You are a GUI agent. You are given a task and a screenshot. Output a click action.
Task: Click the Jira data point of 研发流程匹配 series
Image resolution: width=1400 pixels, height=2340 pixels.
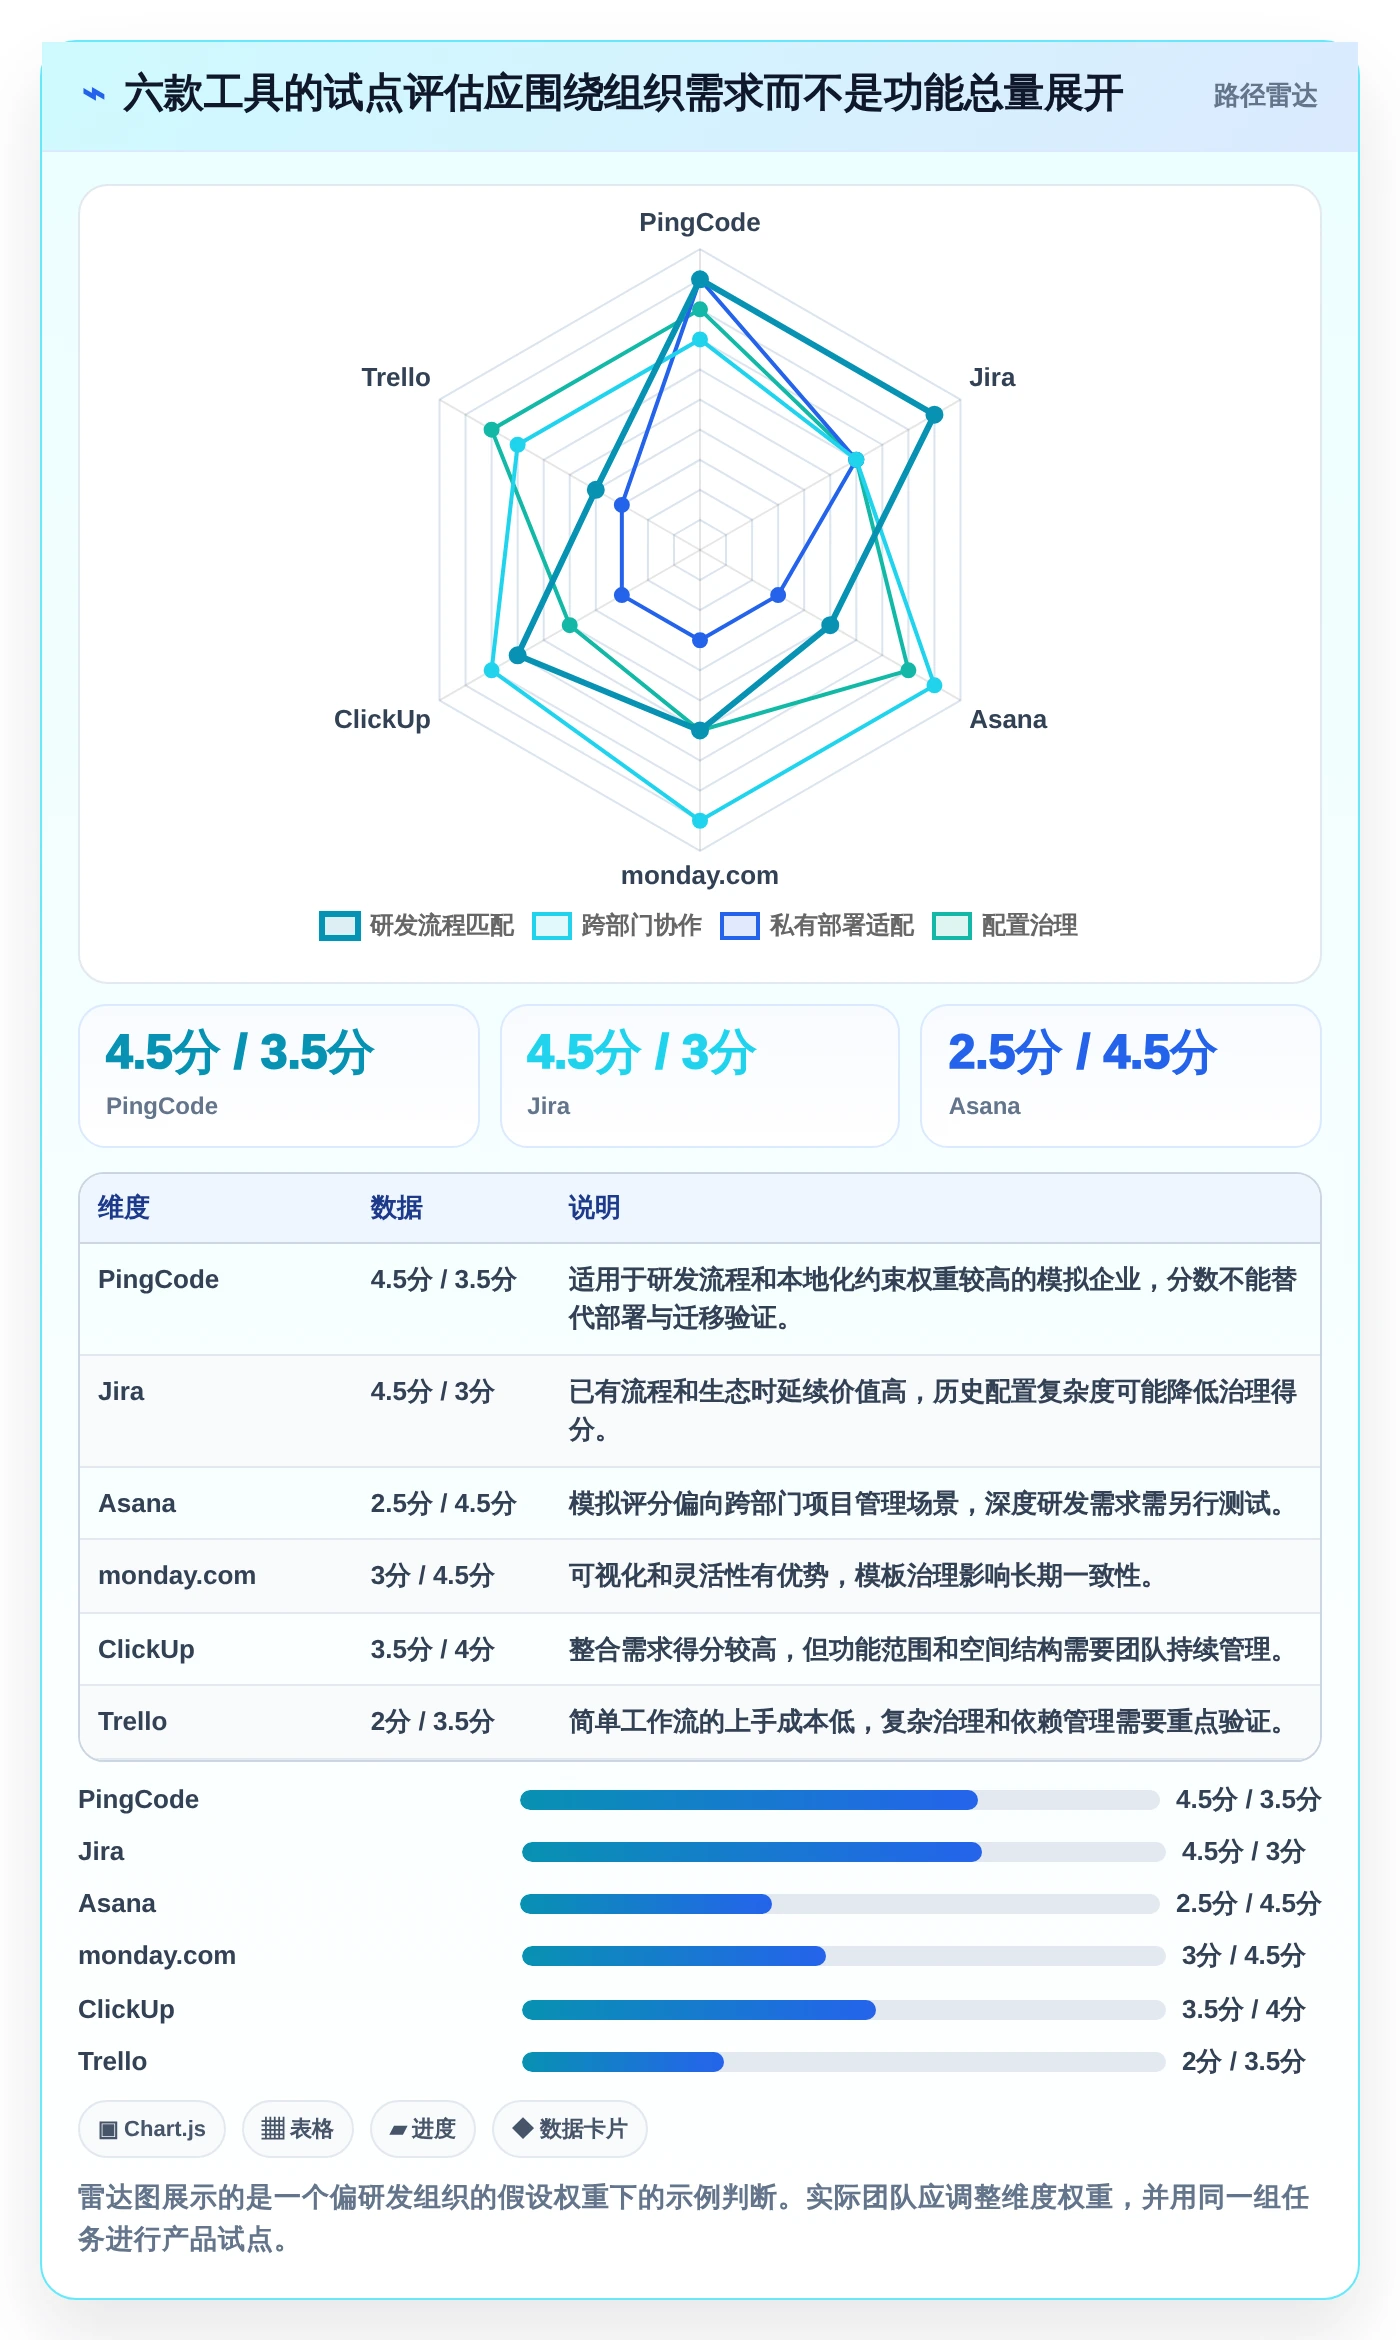click(x=934, y=415)
